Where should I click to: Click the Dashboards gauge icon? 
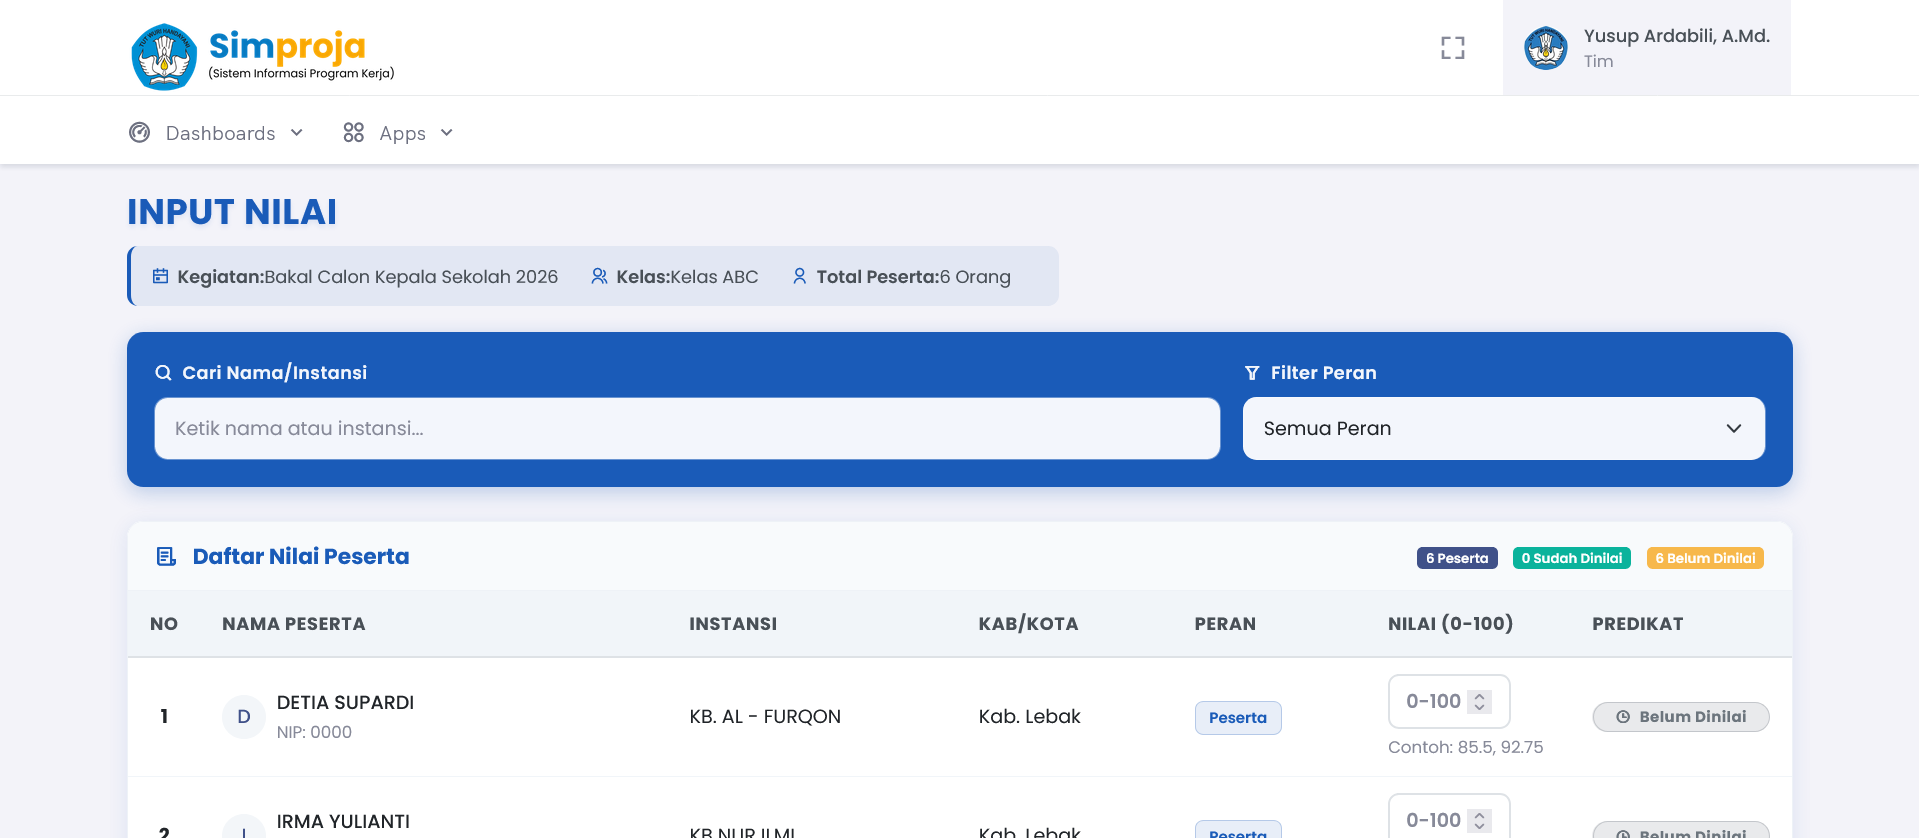click(140, 132)
